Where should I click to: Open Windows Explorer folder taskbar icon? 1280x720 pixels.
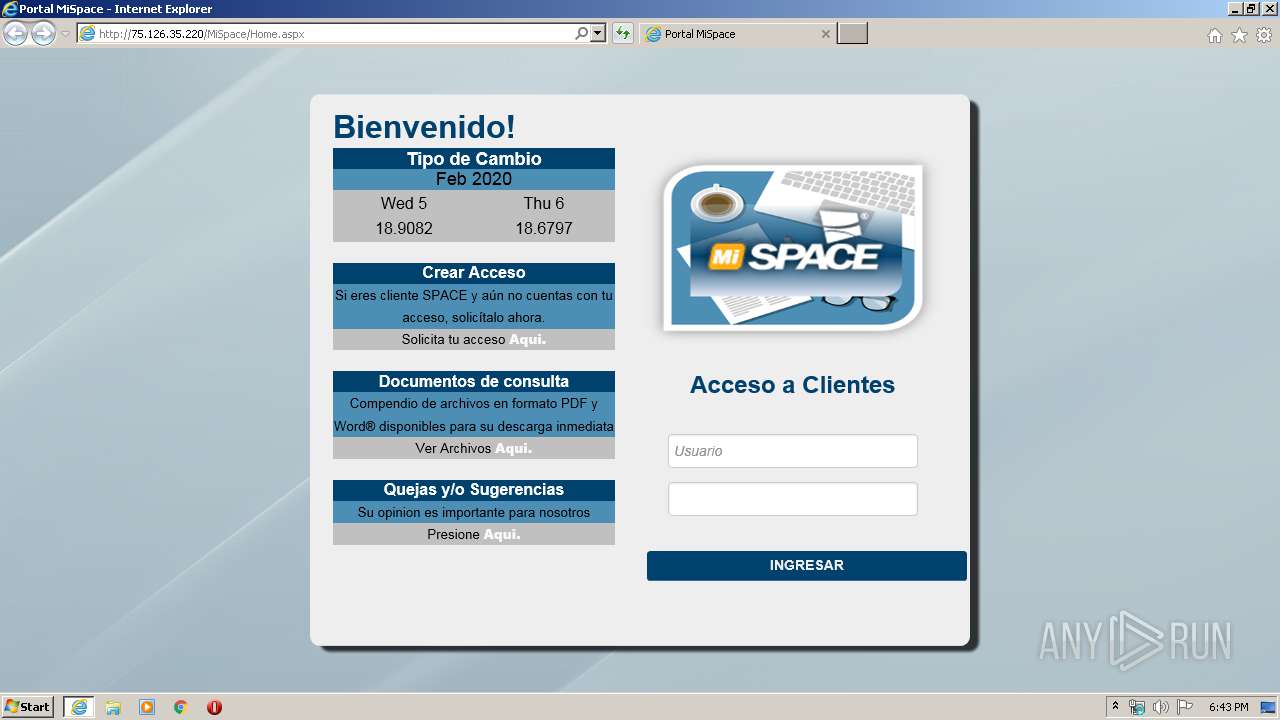pos(113,707)
